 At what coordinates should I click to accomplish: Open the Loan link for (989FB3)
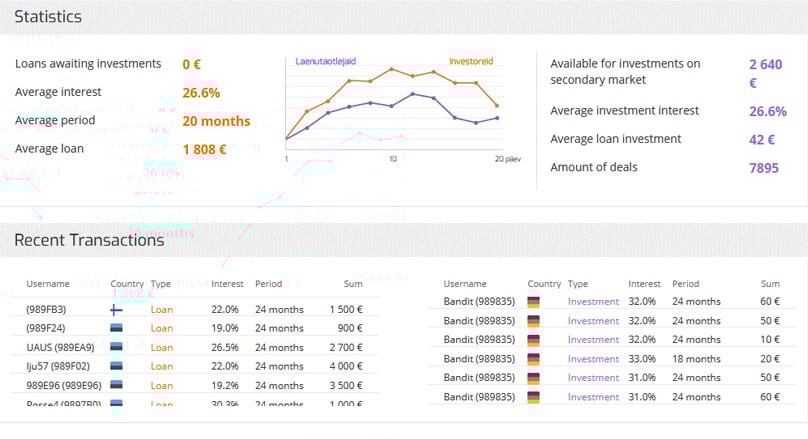coord(162,310)
